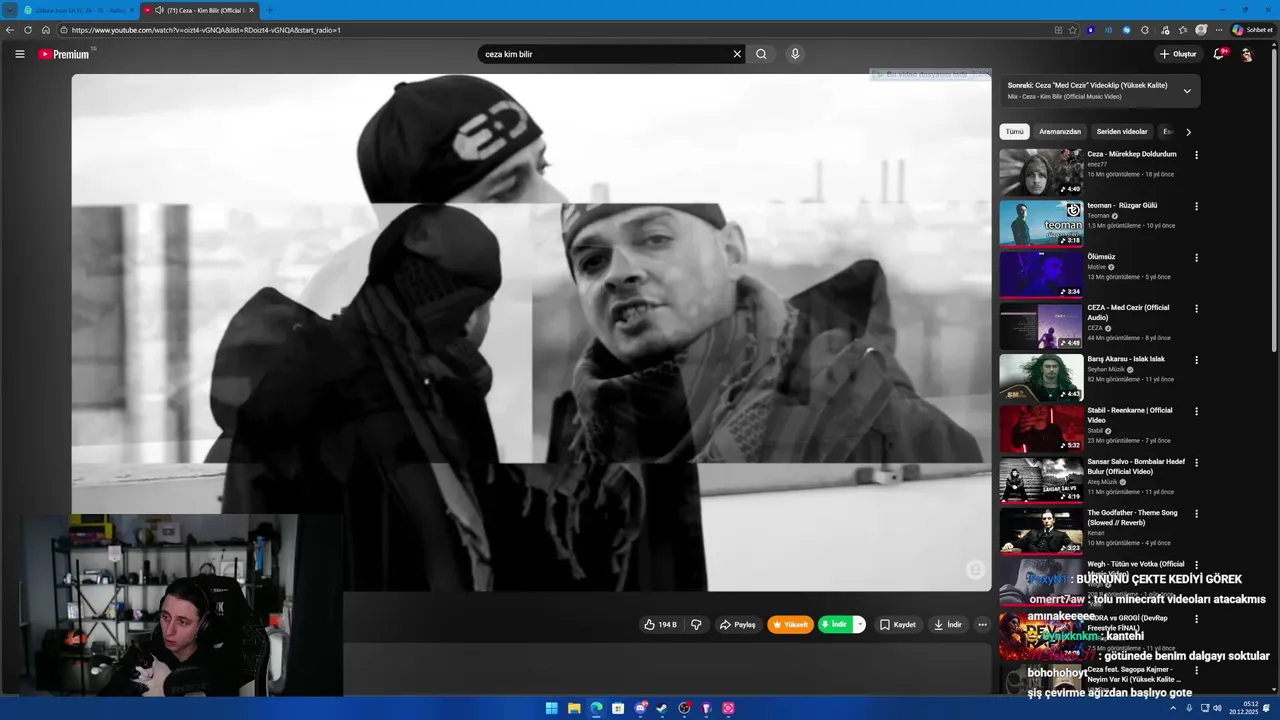The height and width of the screenshot is (720, 1280).
Task: Expand the 'Sonraki' mix playlist panel chevron
Action: (1187, 91)
